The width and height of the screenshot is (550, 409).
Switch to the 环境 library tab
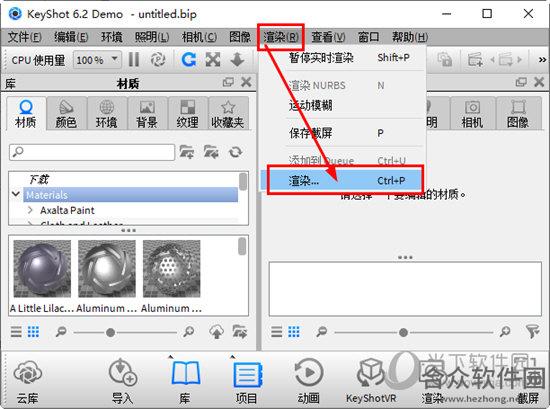pyautogui.click(x=107, y=114)
